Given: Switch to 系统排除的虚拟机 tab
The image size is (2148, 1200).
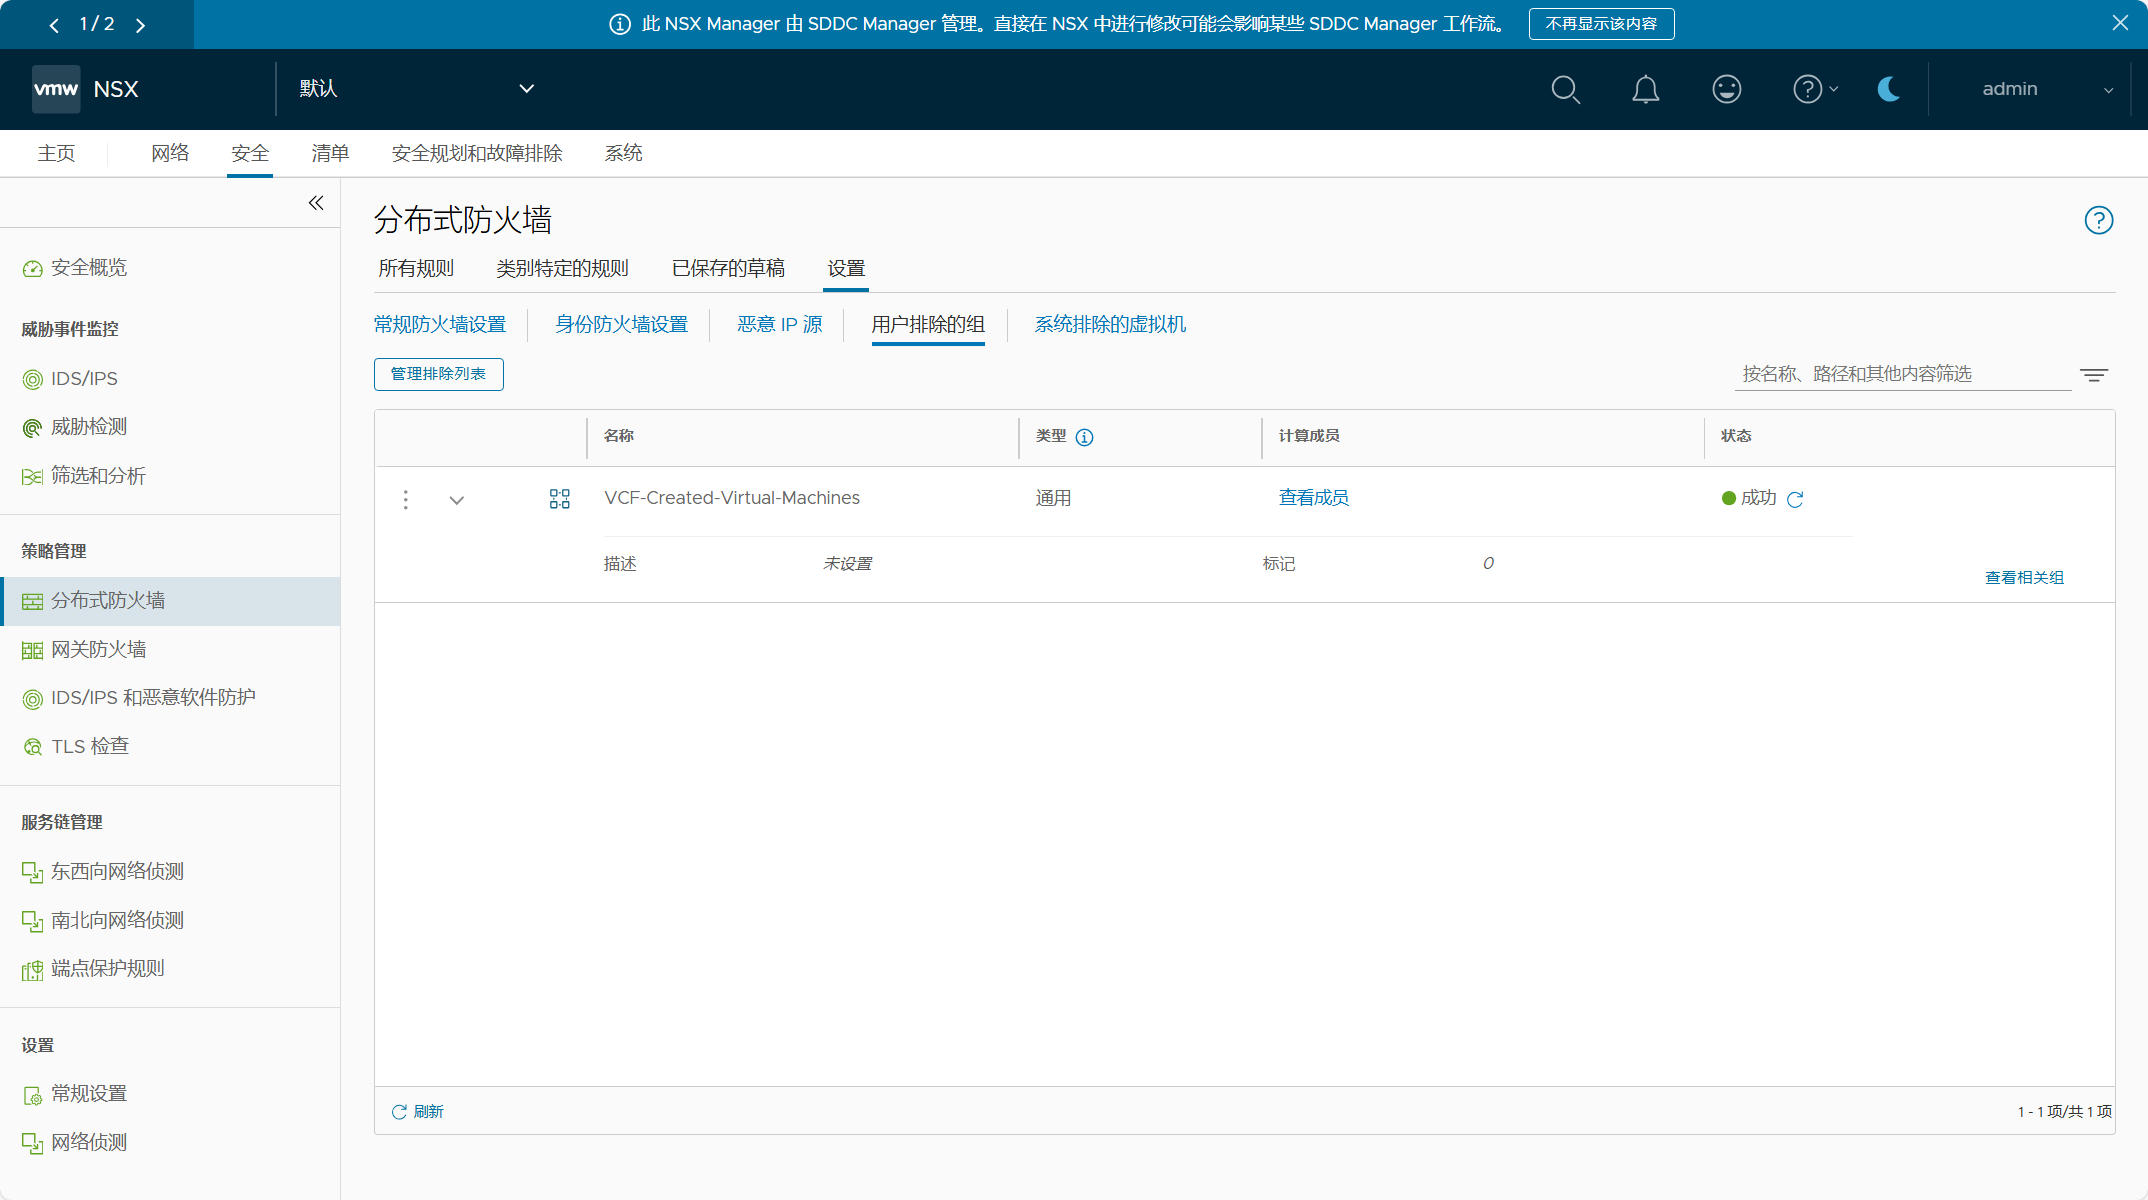Looking at the screenshot, I should click(x=1110, y=324).
